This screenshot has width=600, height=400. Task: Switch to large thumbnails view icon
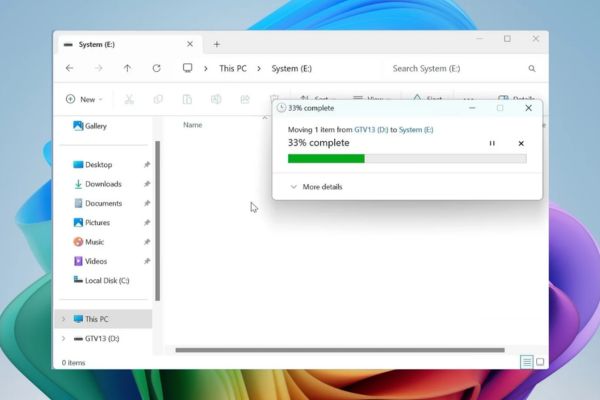tap(540, 362)
